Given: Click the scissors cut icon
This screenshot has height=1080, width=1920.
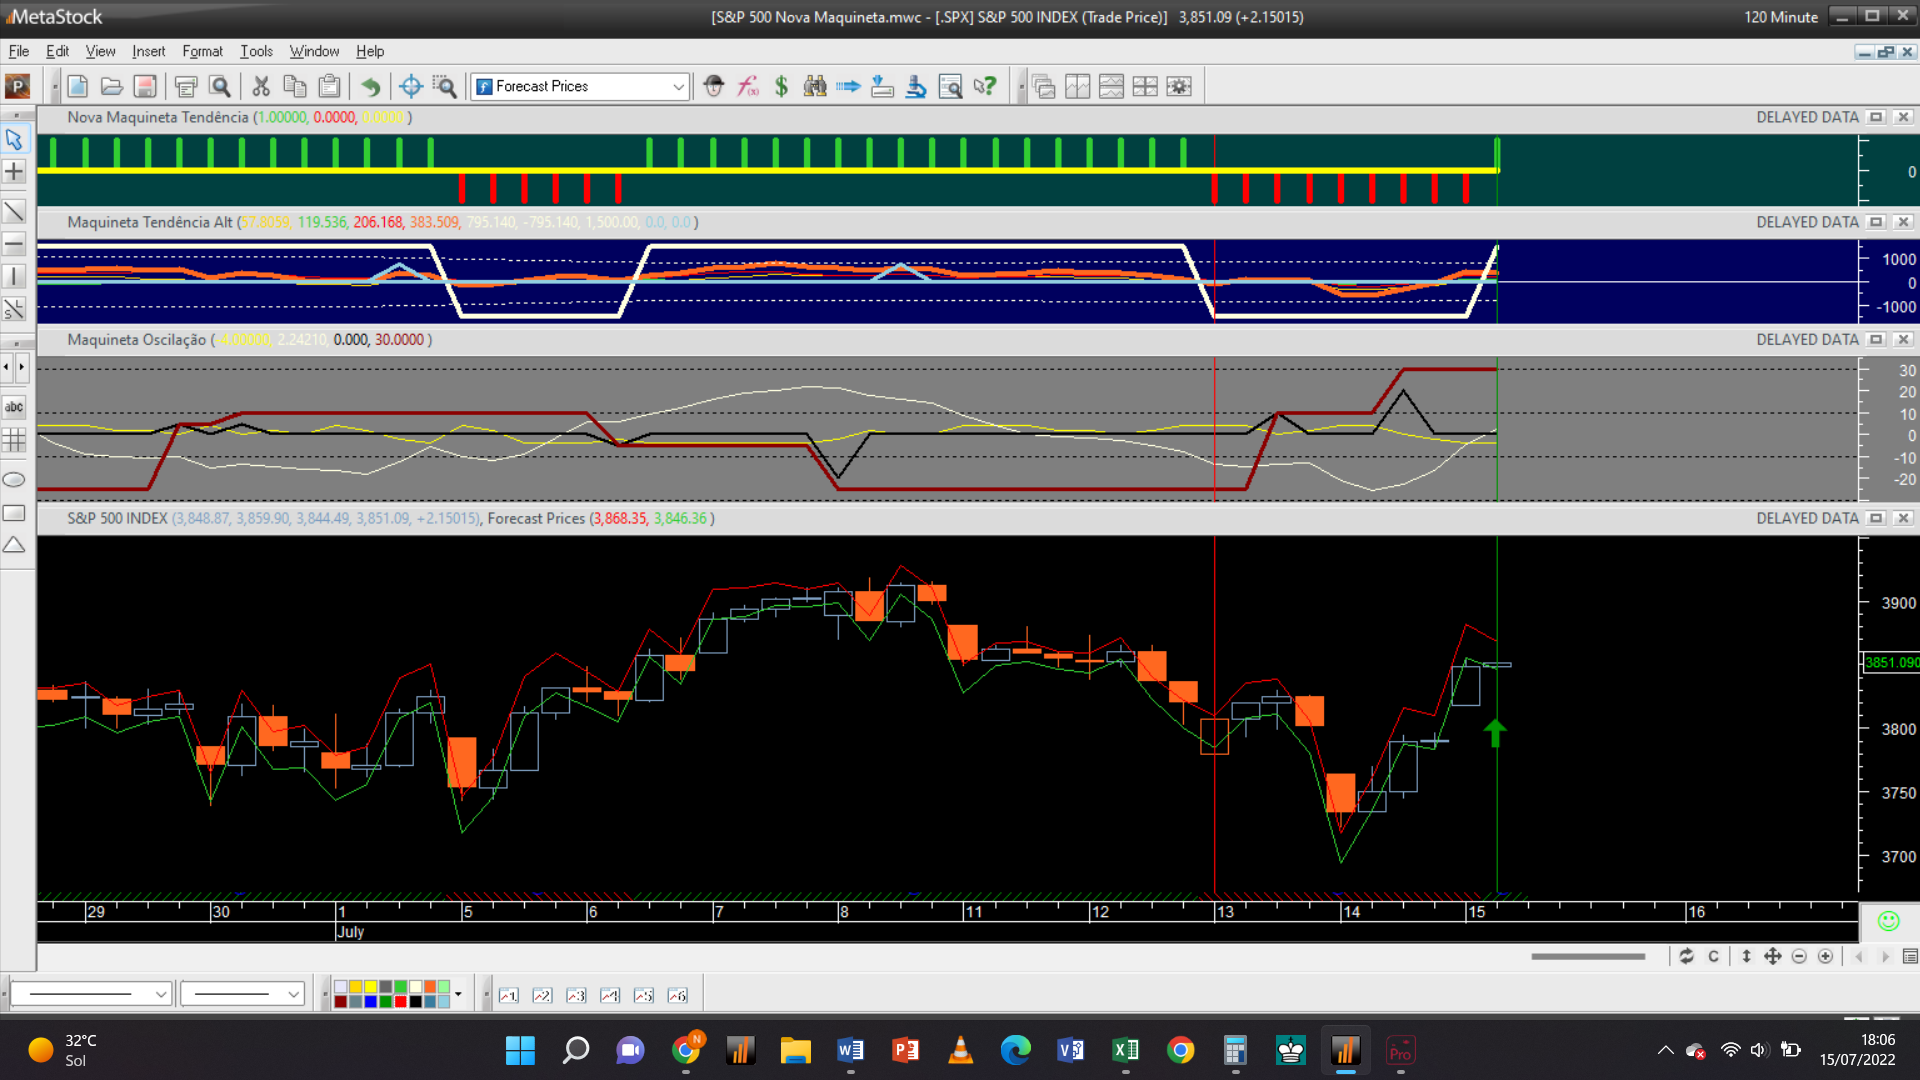Looking at the screenshot, I should [x=261, y=87].
